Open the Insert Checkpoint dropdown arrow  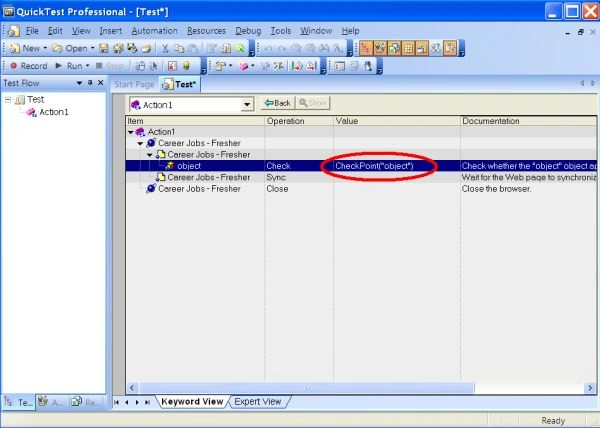[x=230, y=66]
